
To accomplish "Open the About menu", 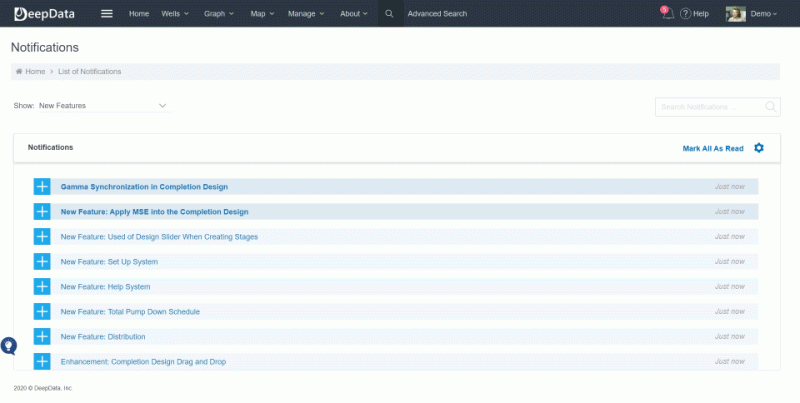I will coord(354,14).
